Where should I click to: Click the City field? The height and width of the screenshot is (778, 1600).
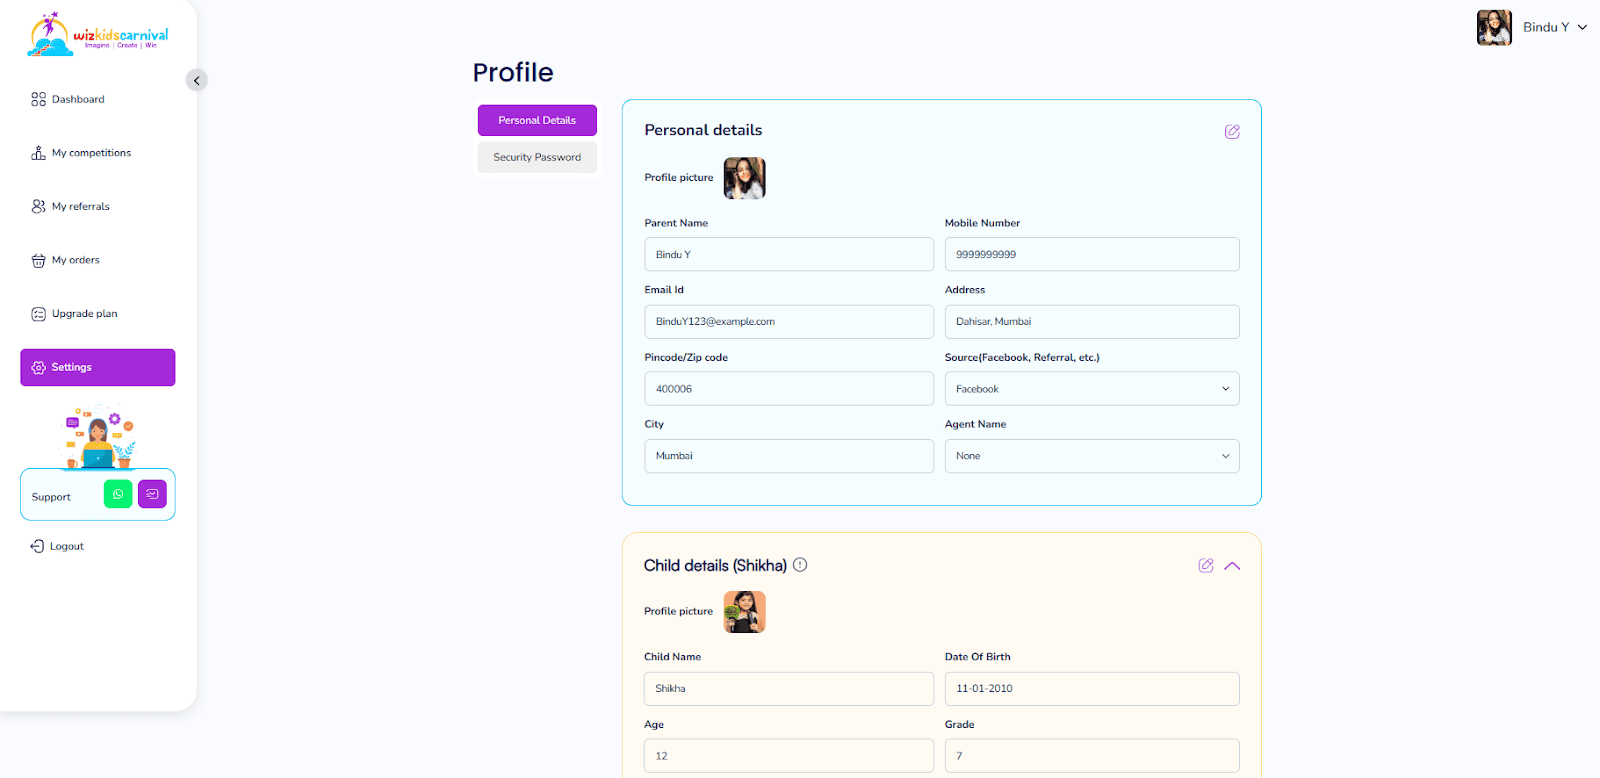click(789, 456)
